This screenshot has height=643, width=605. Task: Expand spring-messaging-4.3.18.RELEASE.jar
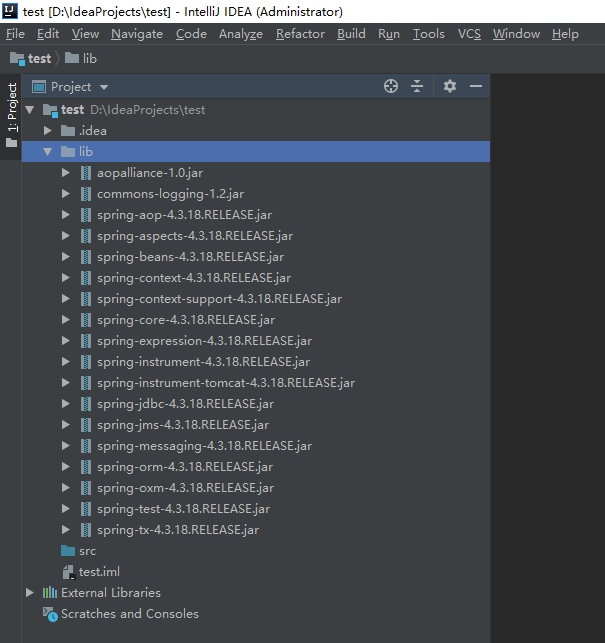coord(66,446)
